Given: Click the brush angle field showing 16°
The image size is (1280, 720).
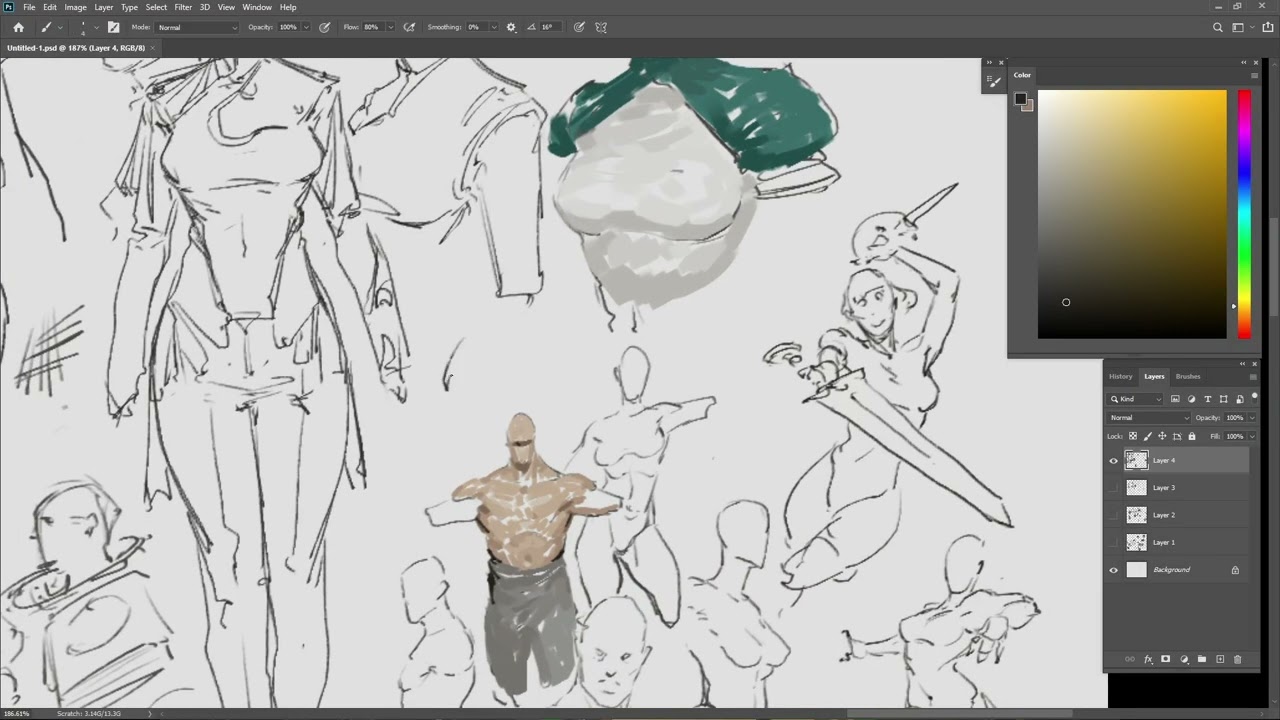Looking at the screenshot, I should coord(550,27).
